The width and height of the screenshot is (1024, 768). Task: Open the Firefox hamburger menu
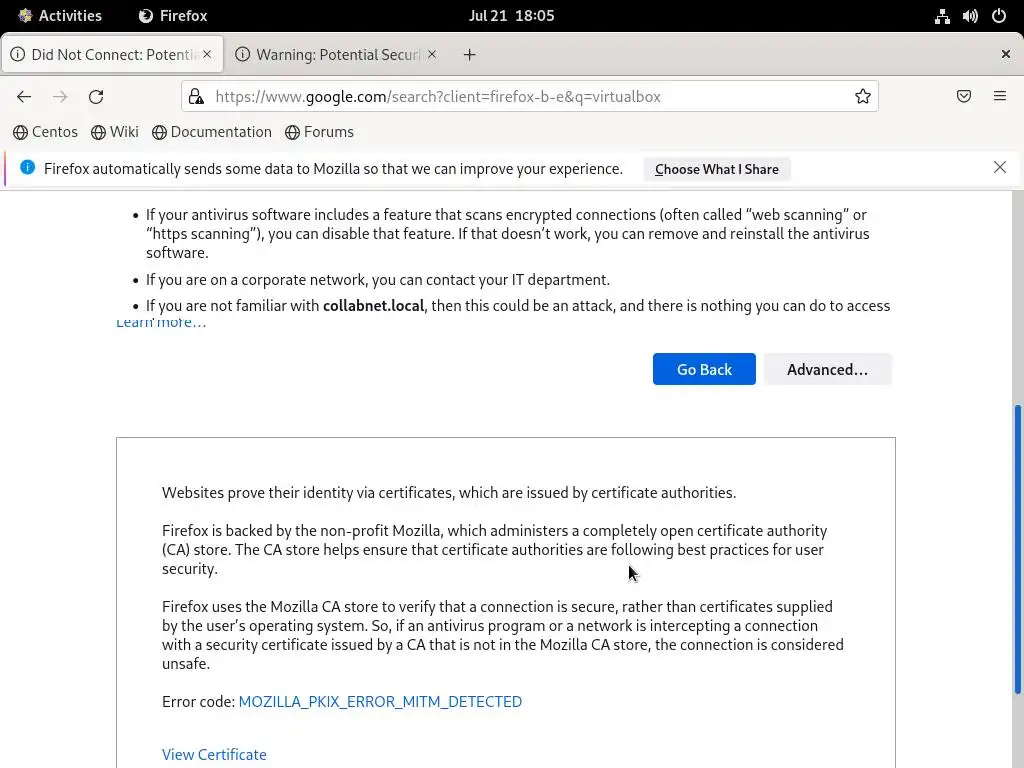[1000, 96]
